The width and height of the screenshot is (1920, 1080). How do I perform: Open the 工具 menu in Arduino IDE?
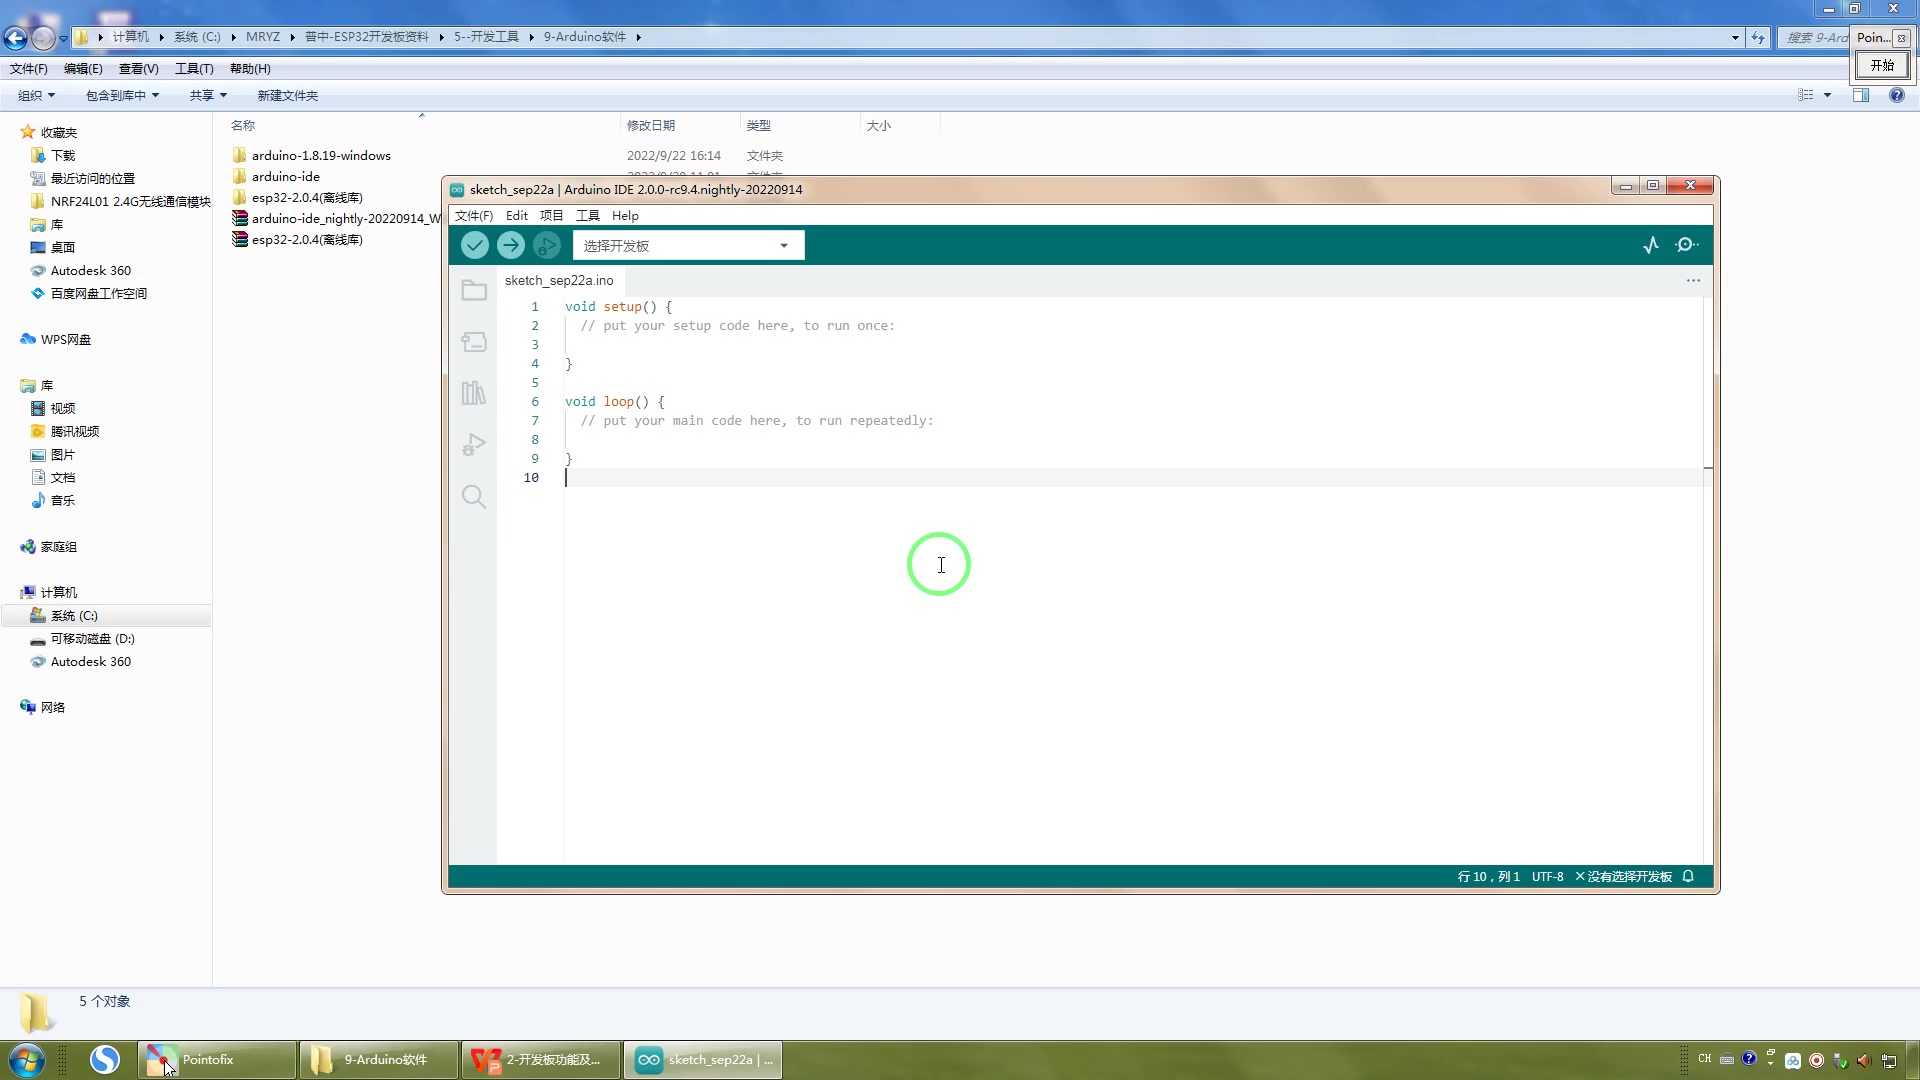(x=587, y=216)
